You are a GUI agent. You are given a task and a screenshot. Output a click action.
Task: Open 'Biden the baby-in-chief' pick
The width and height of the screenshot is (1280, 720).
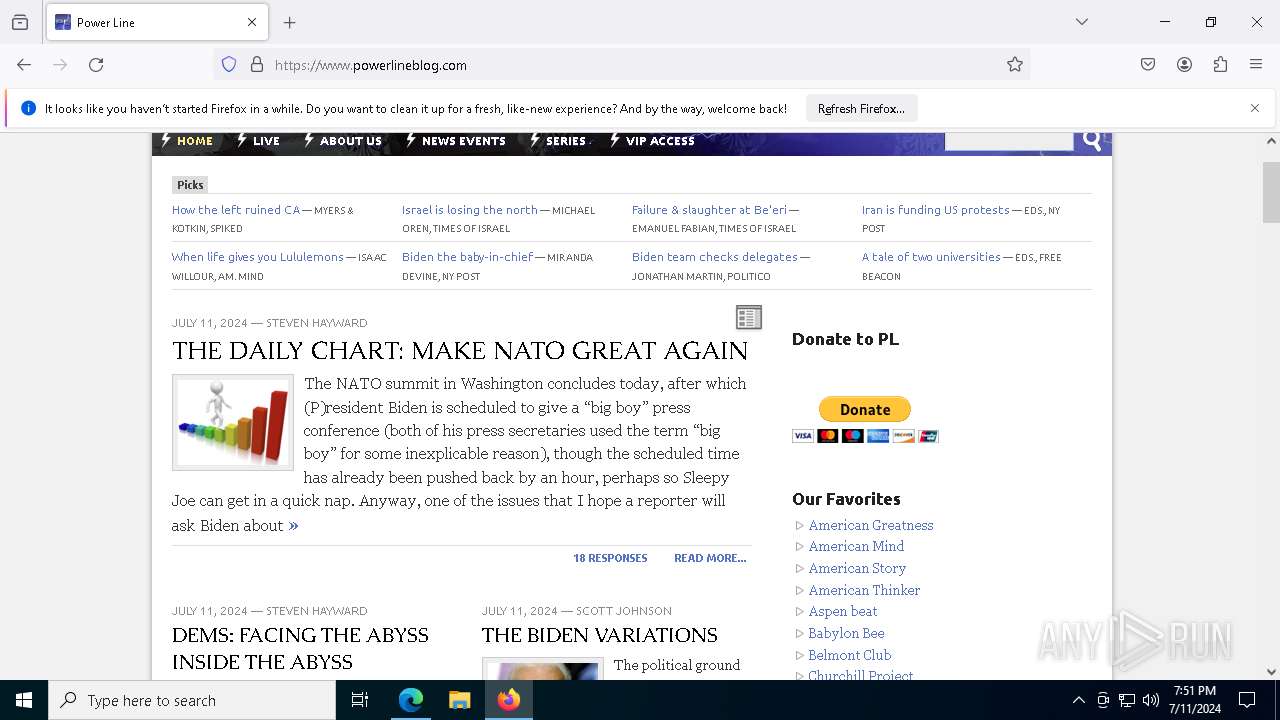coord(468,257)
